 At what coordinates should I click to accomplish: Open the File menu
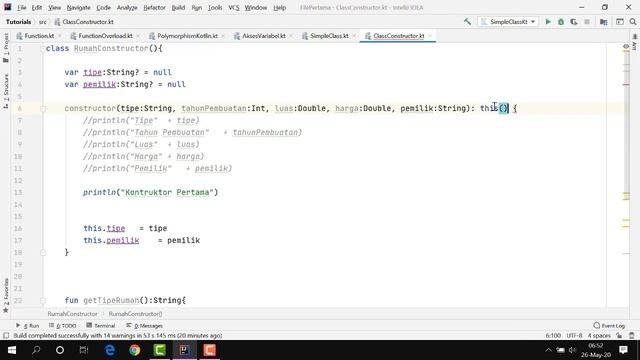click(x=22, y=7)
